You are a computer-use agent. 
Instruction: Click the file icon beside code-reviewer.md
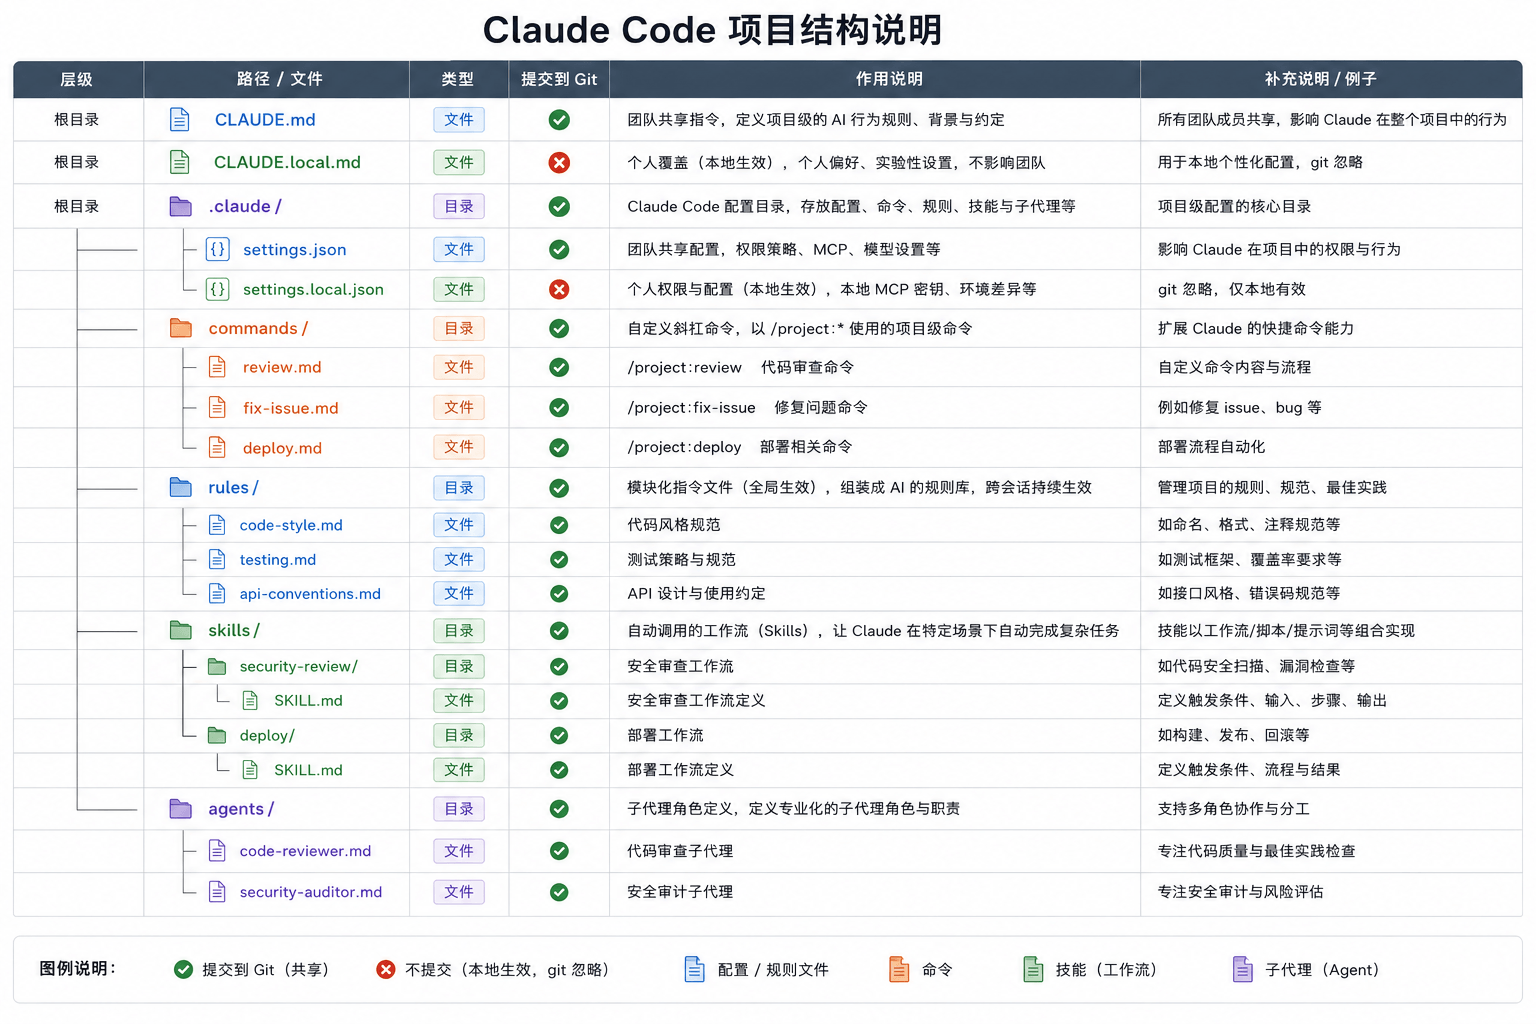(x=217, y=851)
